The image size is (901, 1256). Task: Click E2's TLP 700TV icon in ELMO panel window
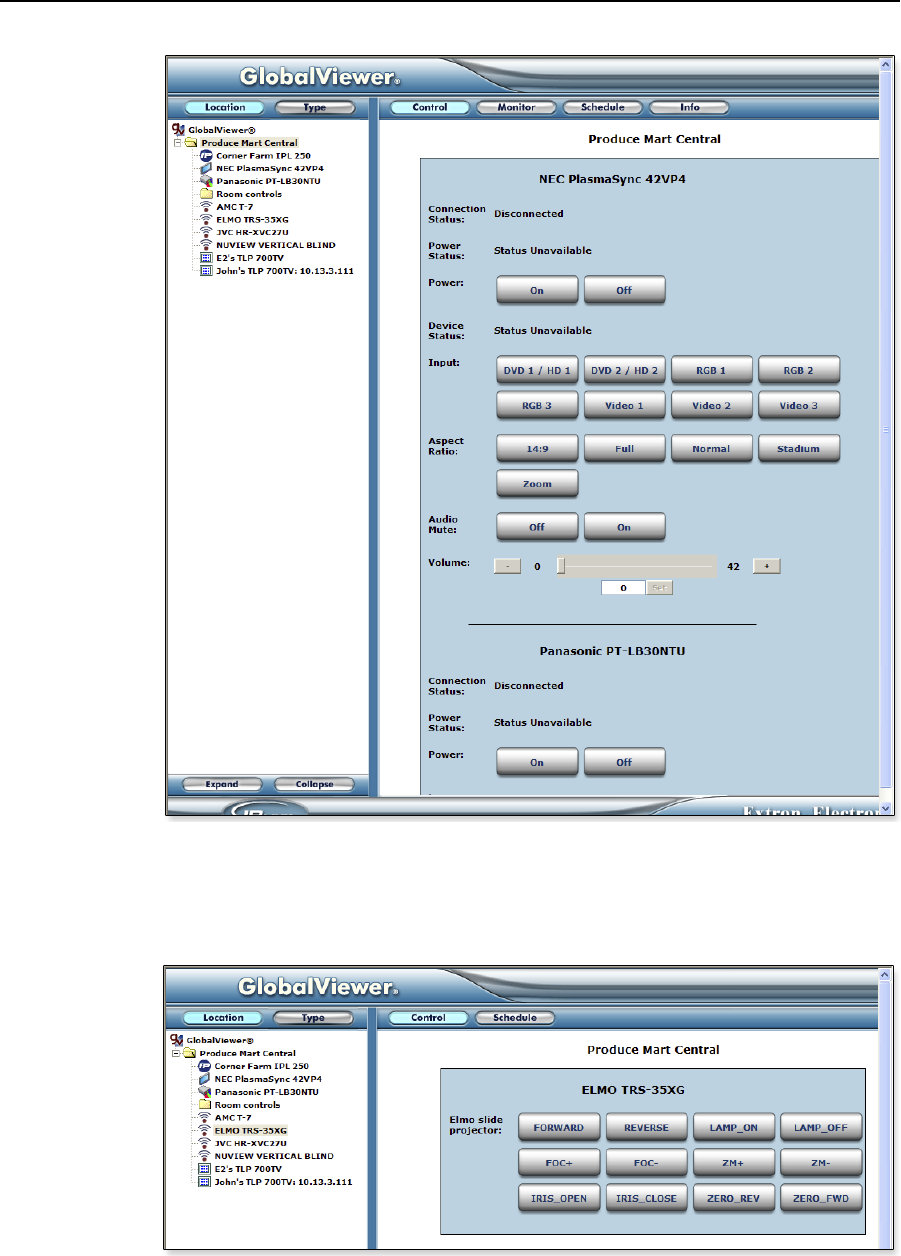point(204,1169)
